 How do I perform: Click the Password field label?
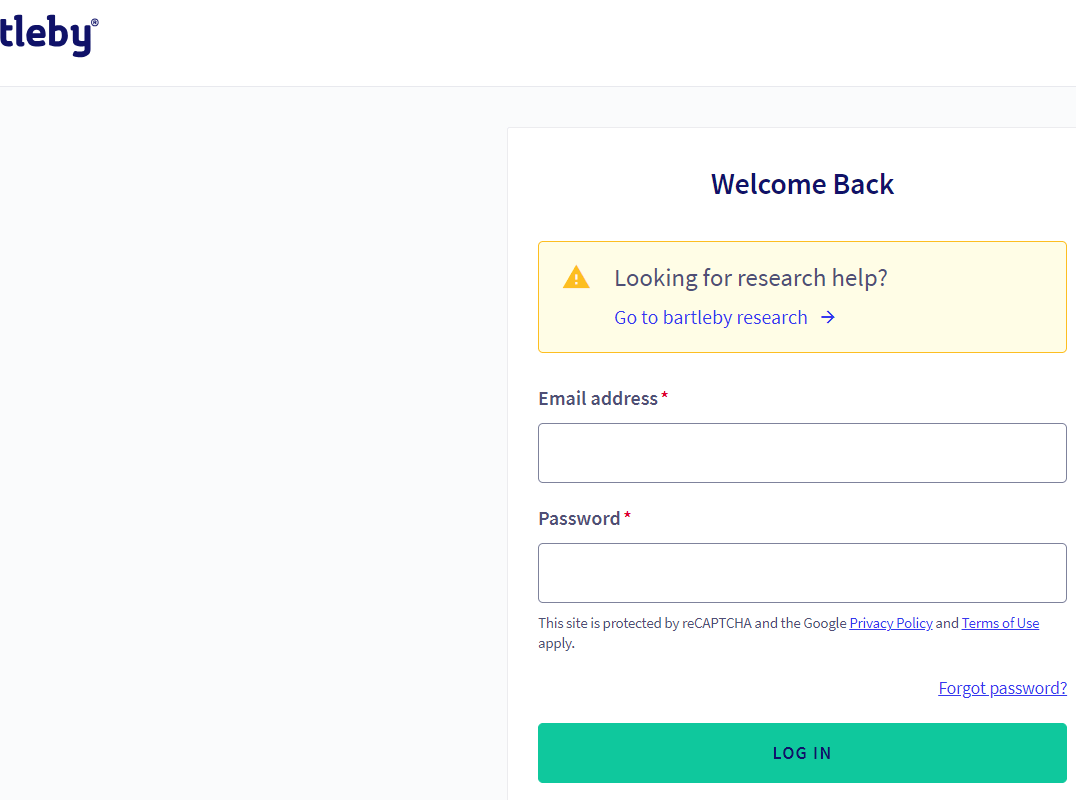pos(579,519)
